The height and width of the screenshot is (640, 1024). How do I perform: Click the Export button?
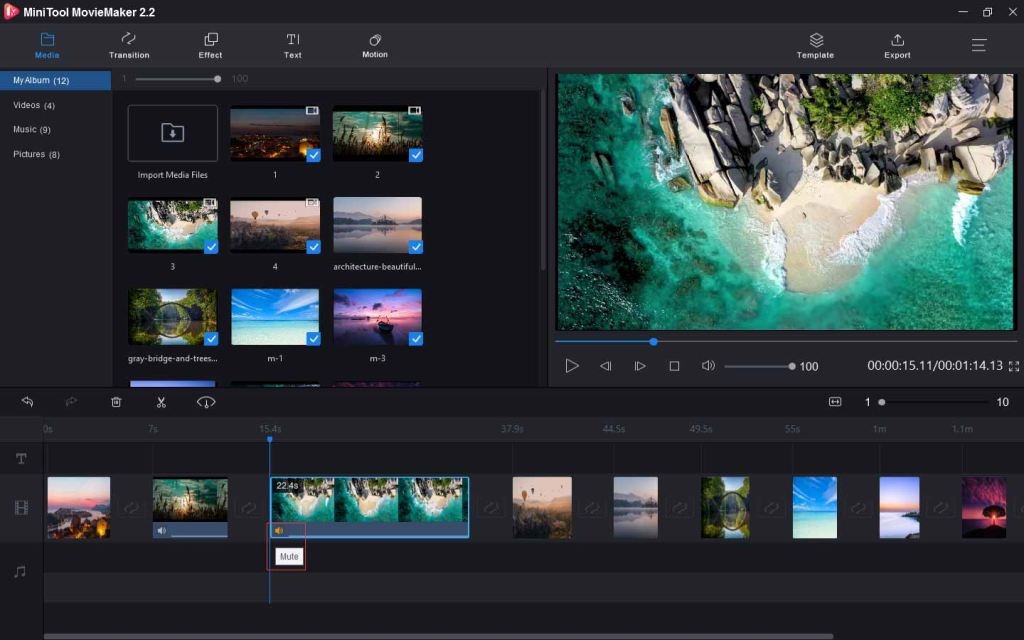pos(897,45)
